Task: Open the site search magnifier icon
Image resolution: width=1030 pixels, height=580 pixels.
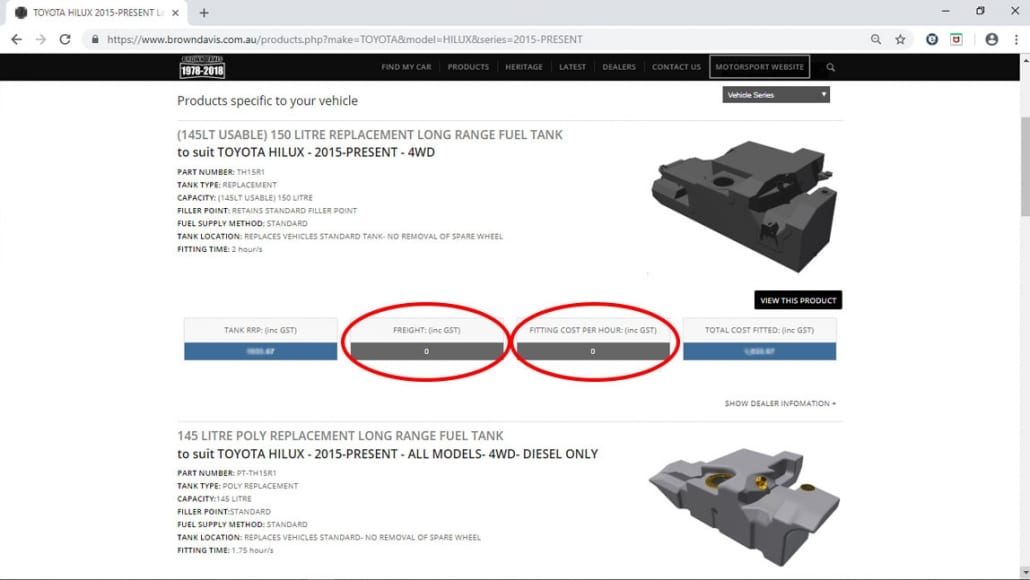Action: [830, 67]
